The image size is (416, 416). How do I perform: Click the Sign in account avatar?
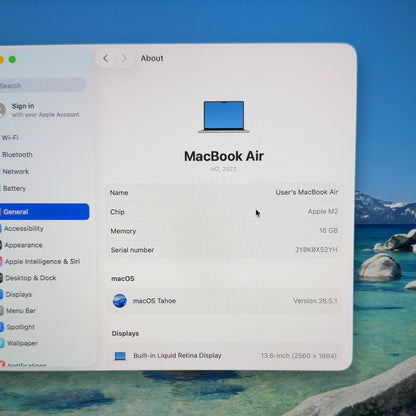pyautogui.click(x=2, y=110)
